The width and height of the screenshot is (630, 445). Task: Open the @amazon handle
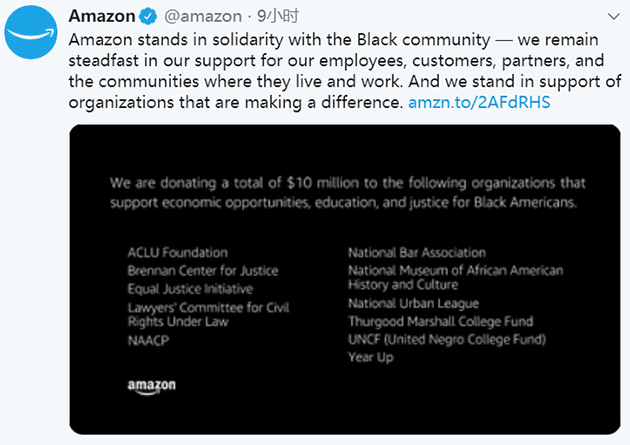click(x=203, y=16)
